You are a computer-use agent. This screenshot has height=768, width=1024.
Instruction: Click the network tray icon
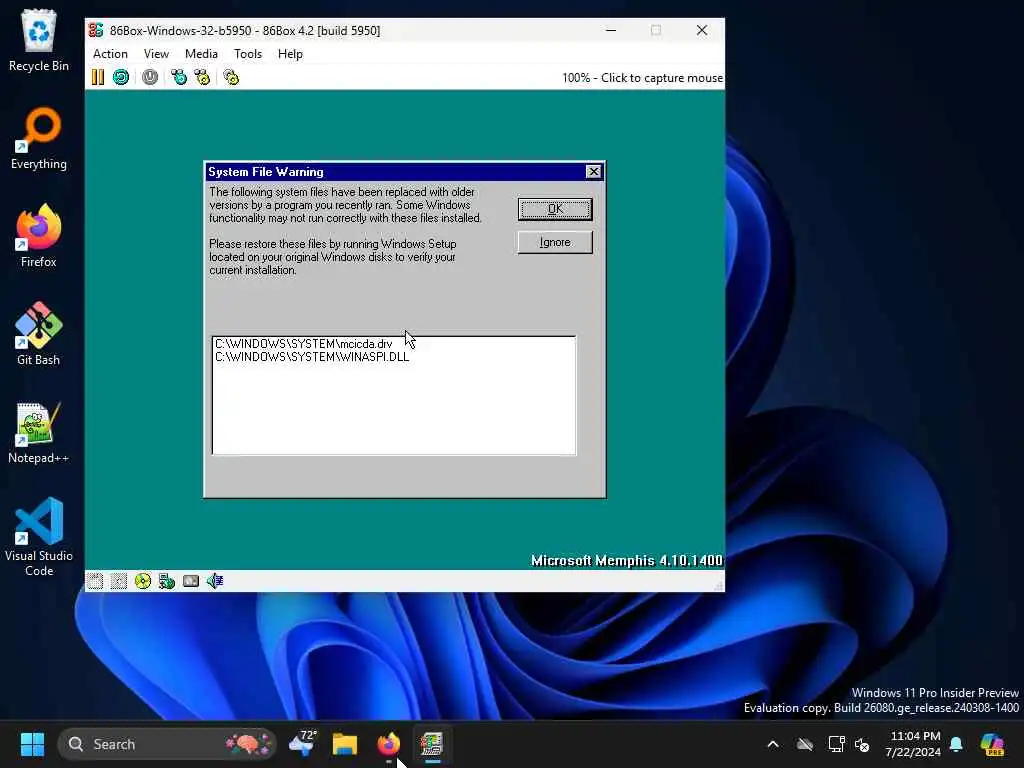point(836,744)
